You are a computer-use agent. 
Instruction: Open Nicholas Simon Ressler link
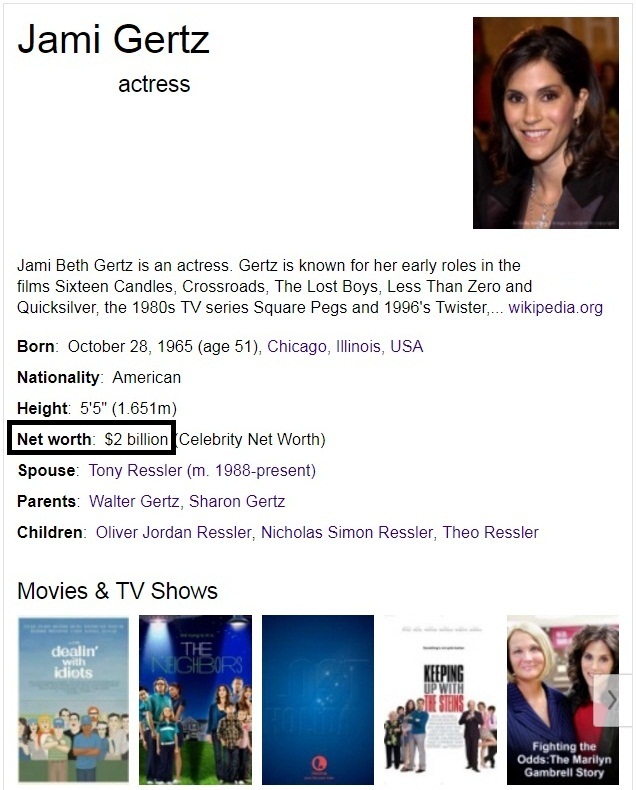coord(347,533)
